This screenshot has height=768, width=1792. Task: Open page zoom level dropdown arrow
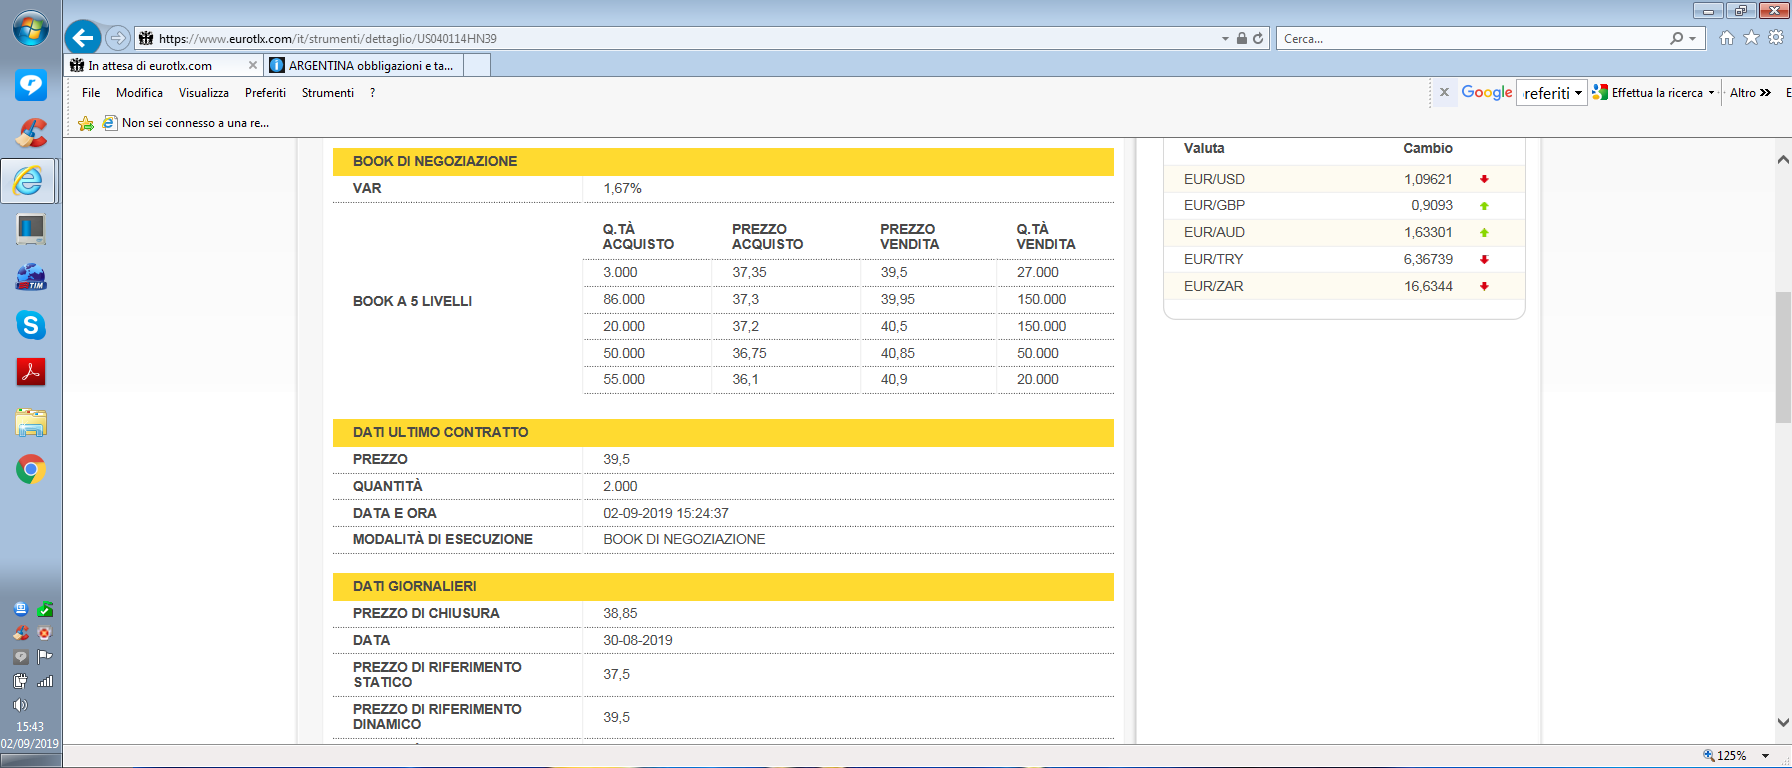1765,756
